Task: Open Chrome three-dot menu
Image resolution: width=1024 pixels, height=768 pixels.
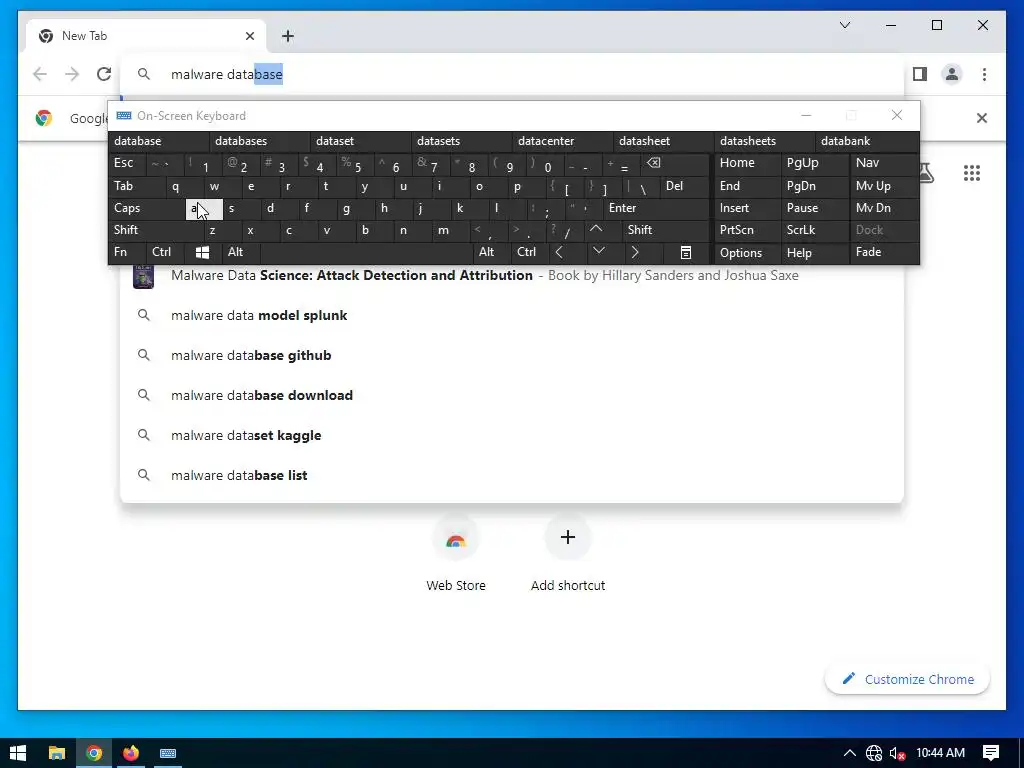Action: tap(984, 74)
